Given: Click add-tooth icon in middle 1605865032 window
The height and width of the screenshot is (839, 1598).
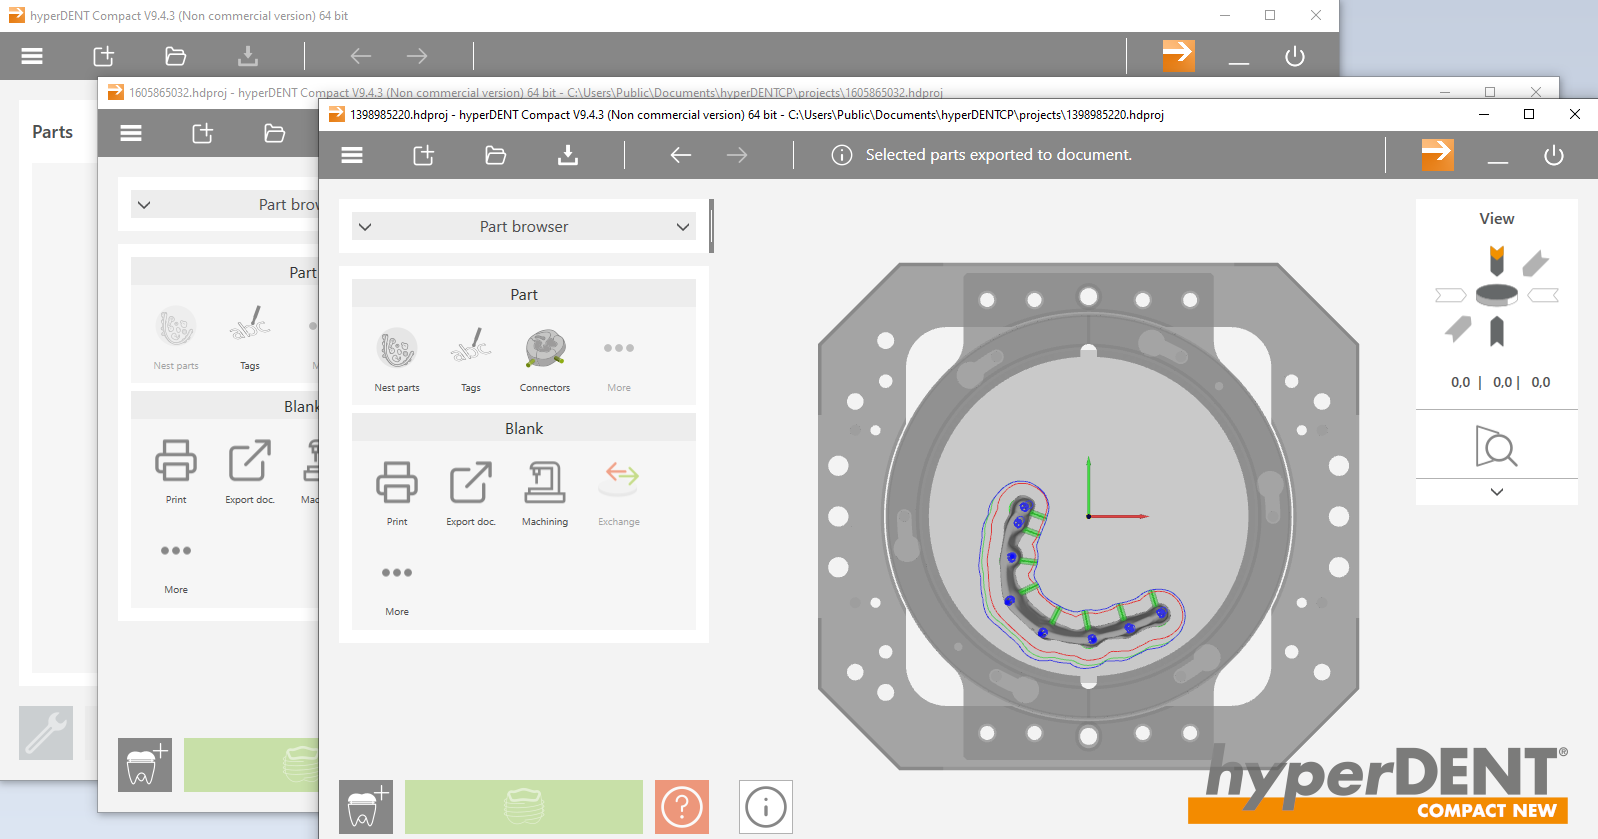Looking at the screenshot, I should coord(145,765).
